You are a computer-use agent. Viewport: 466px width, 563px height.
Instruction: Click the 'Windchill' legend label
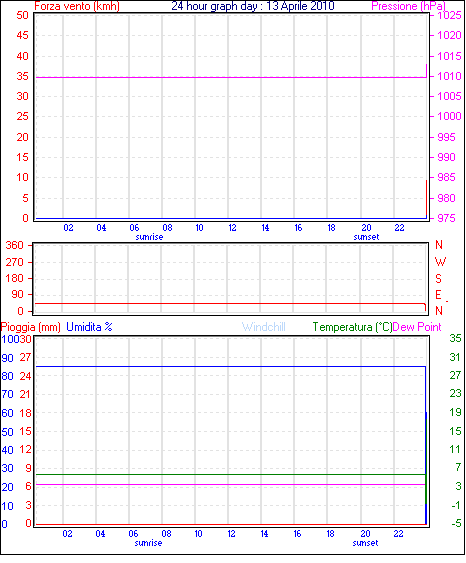(264, 327)
